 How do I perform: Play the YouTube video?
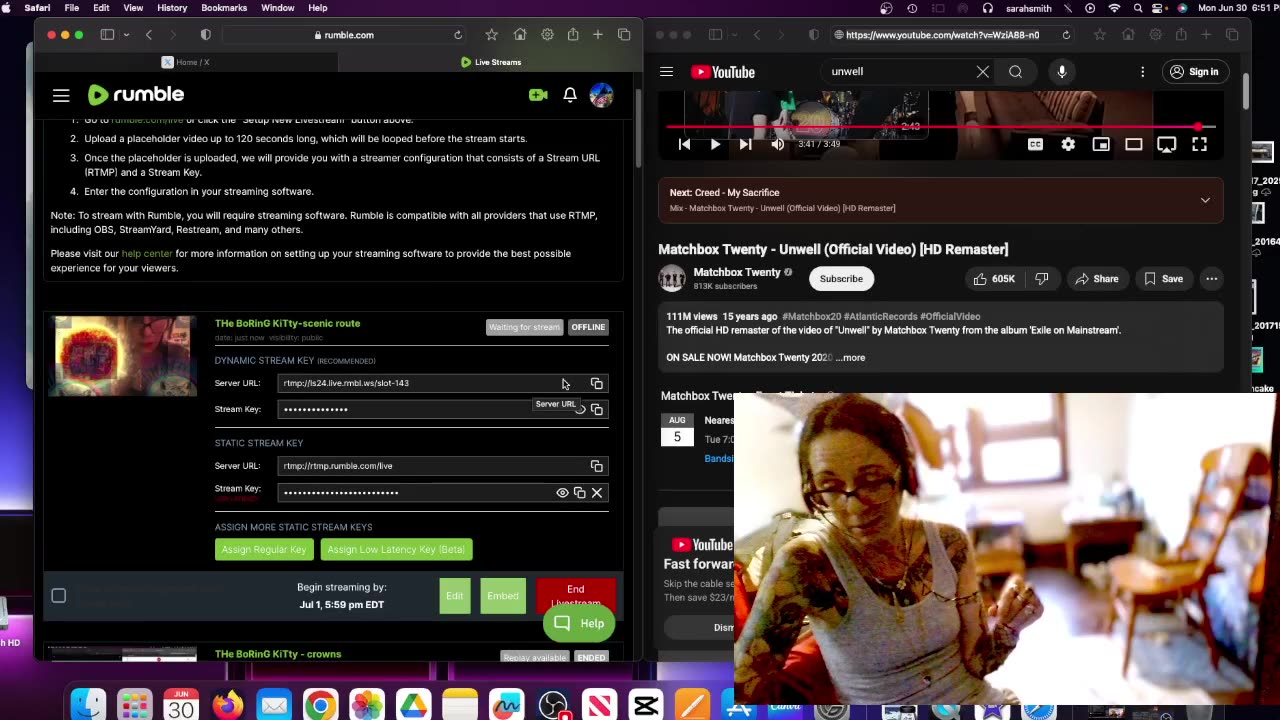tap(715, 144)
